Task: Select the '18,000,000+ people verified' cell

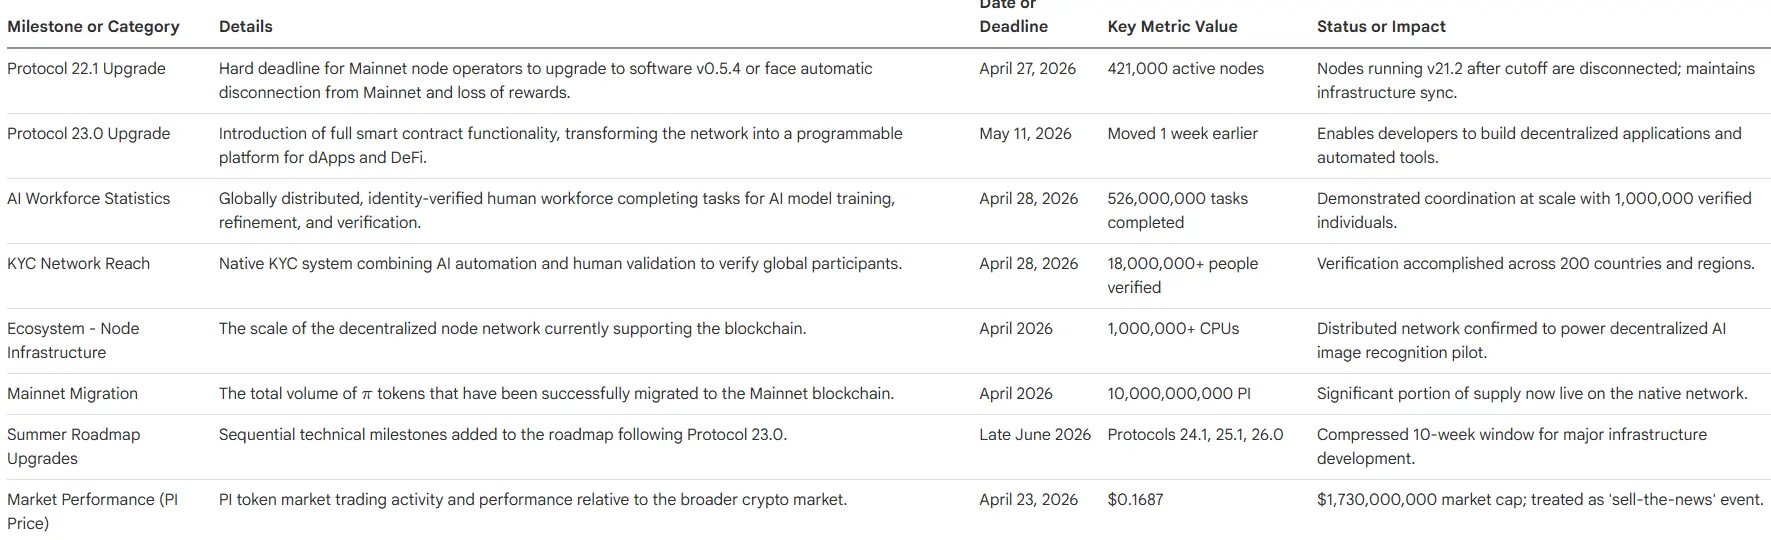Action: pyautogui.click(x=1182, y=276)
